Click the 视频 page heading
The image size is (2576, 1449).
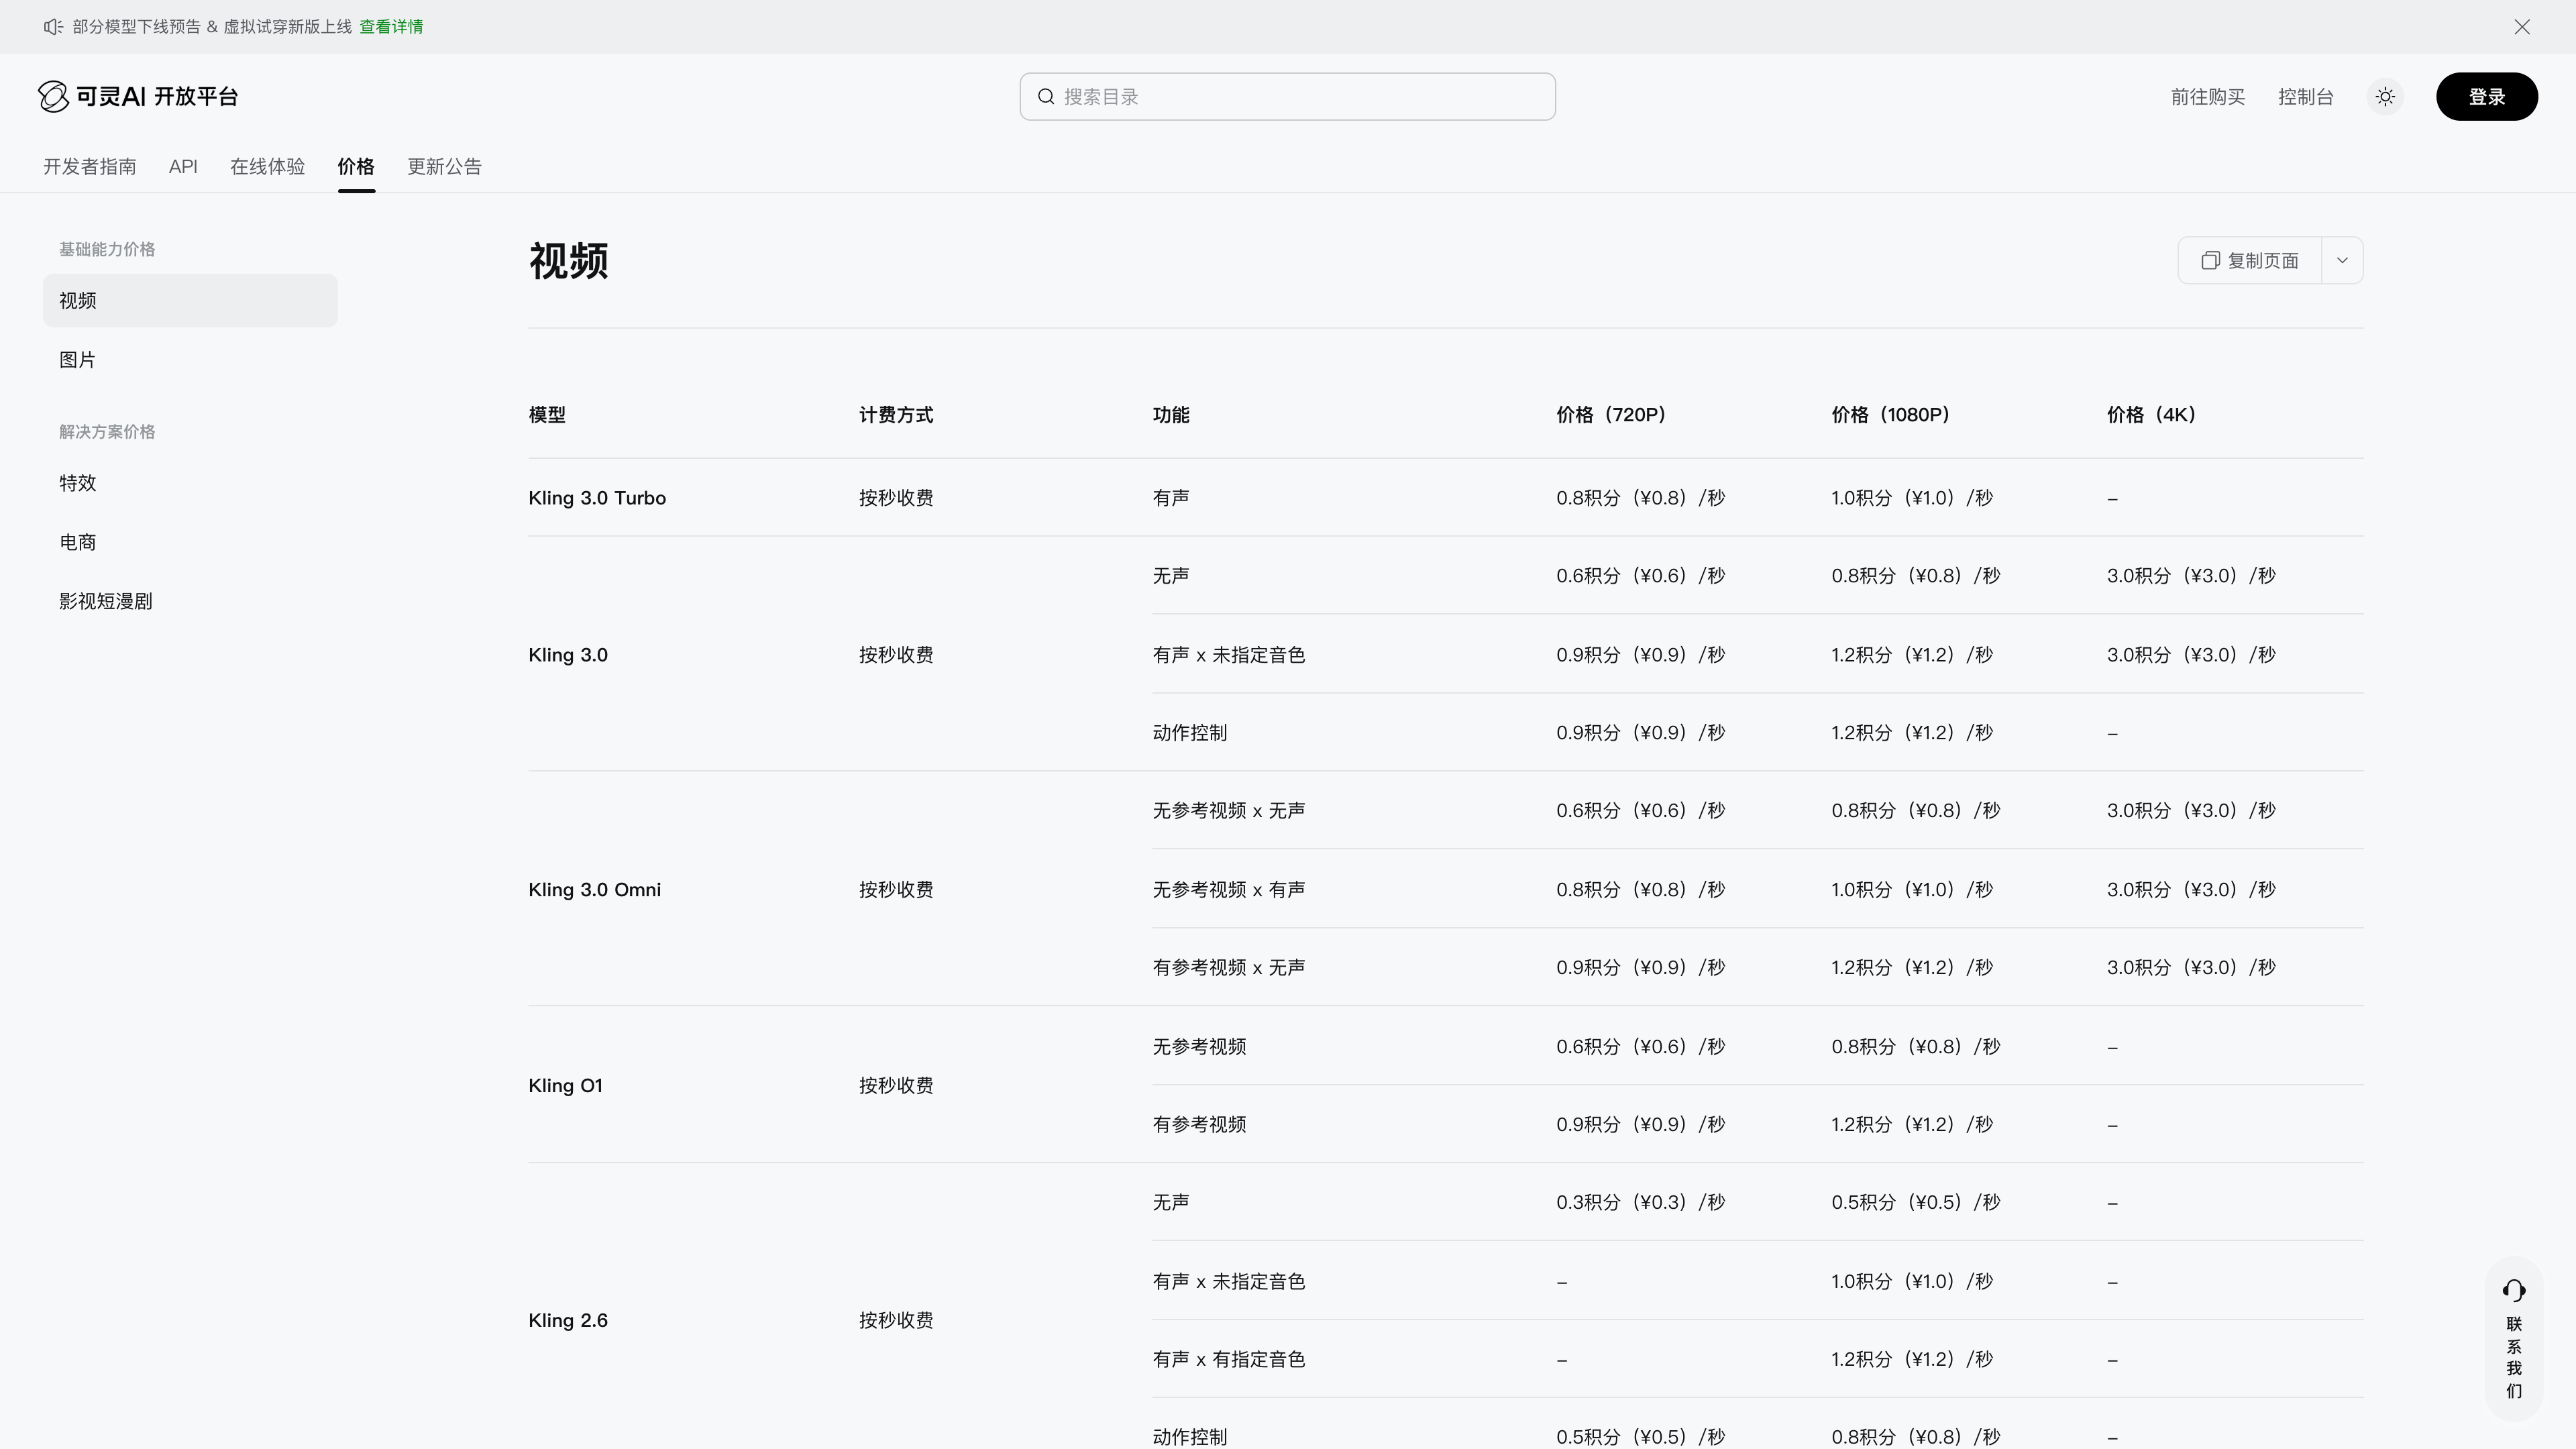568,261
